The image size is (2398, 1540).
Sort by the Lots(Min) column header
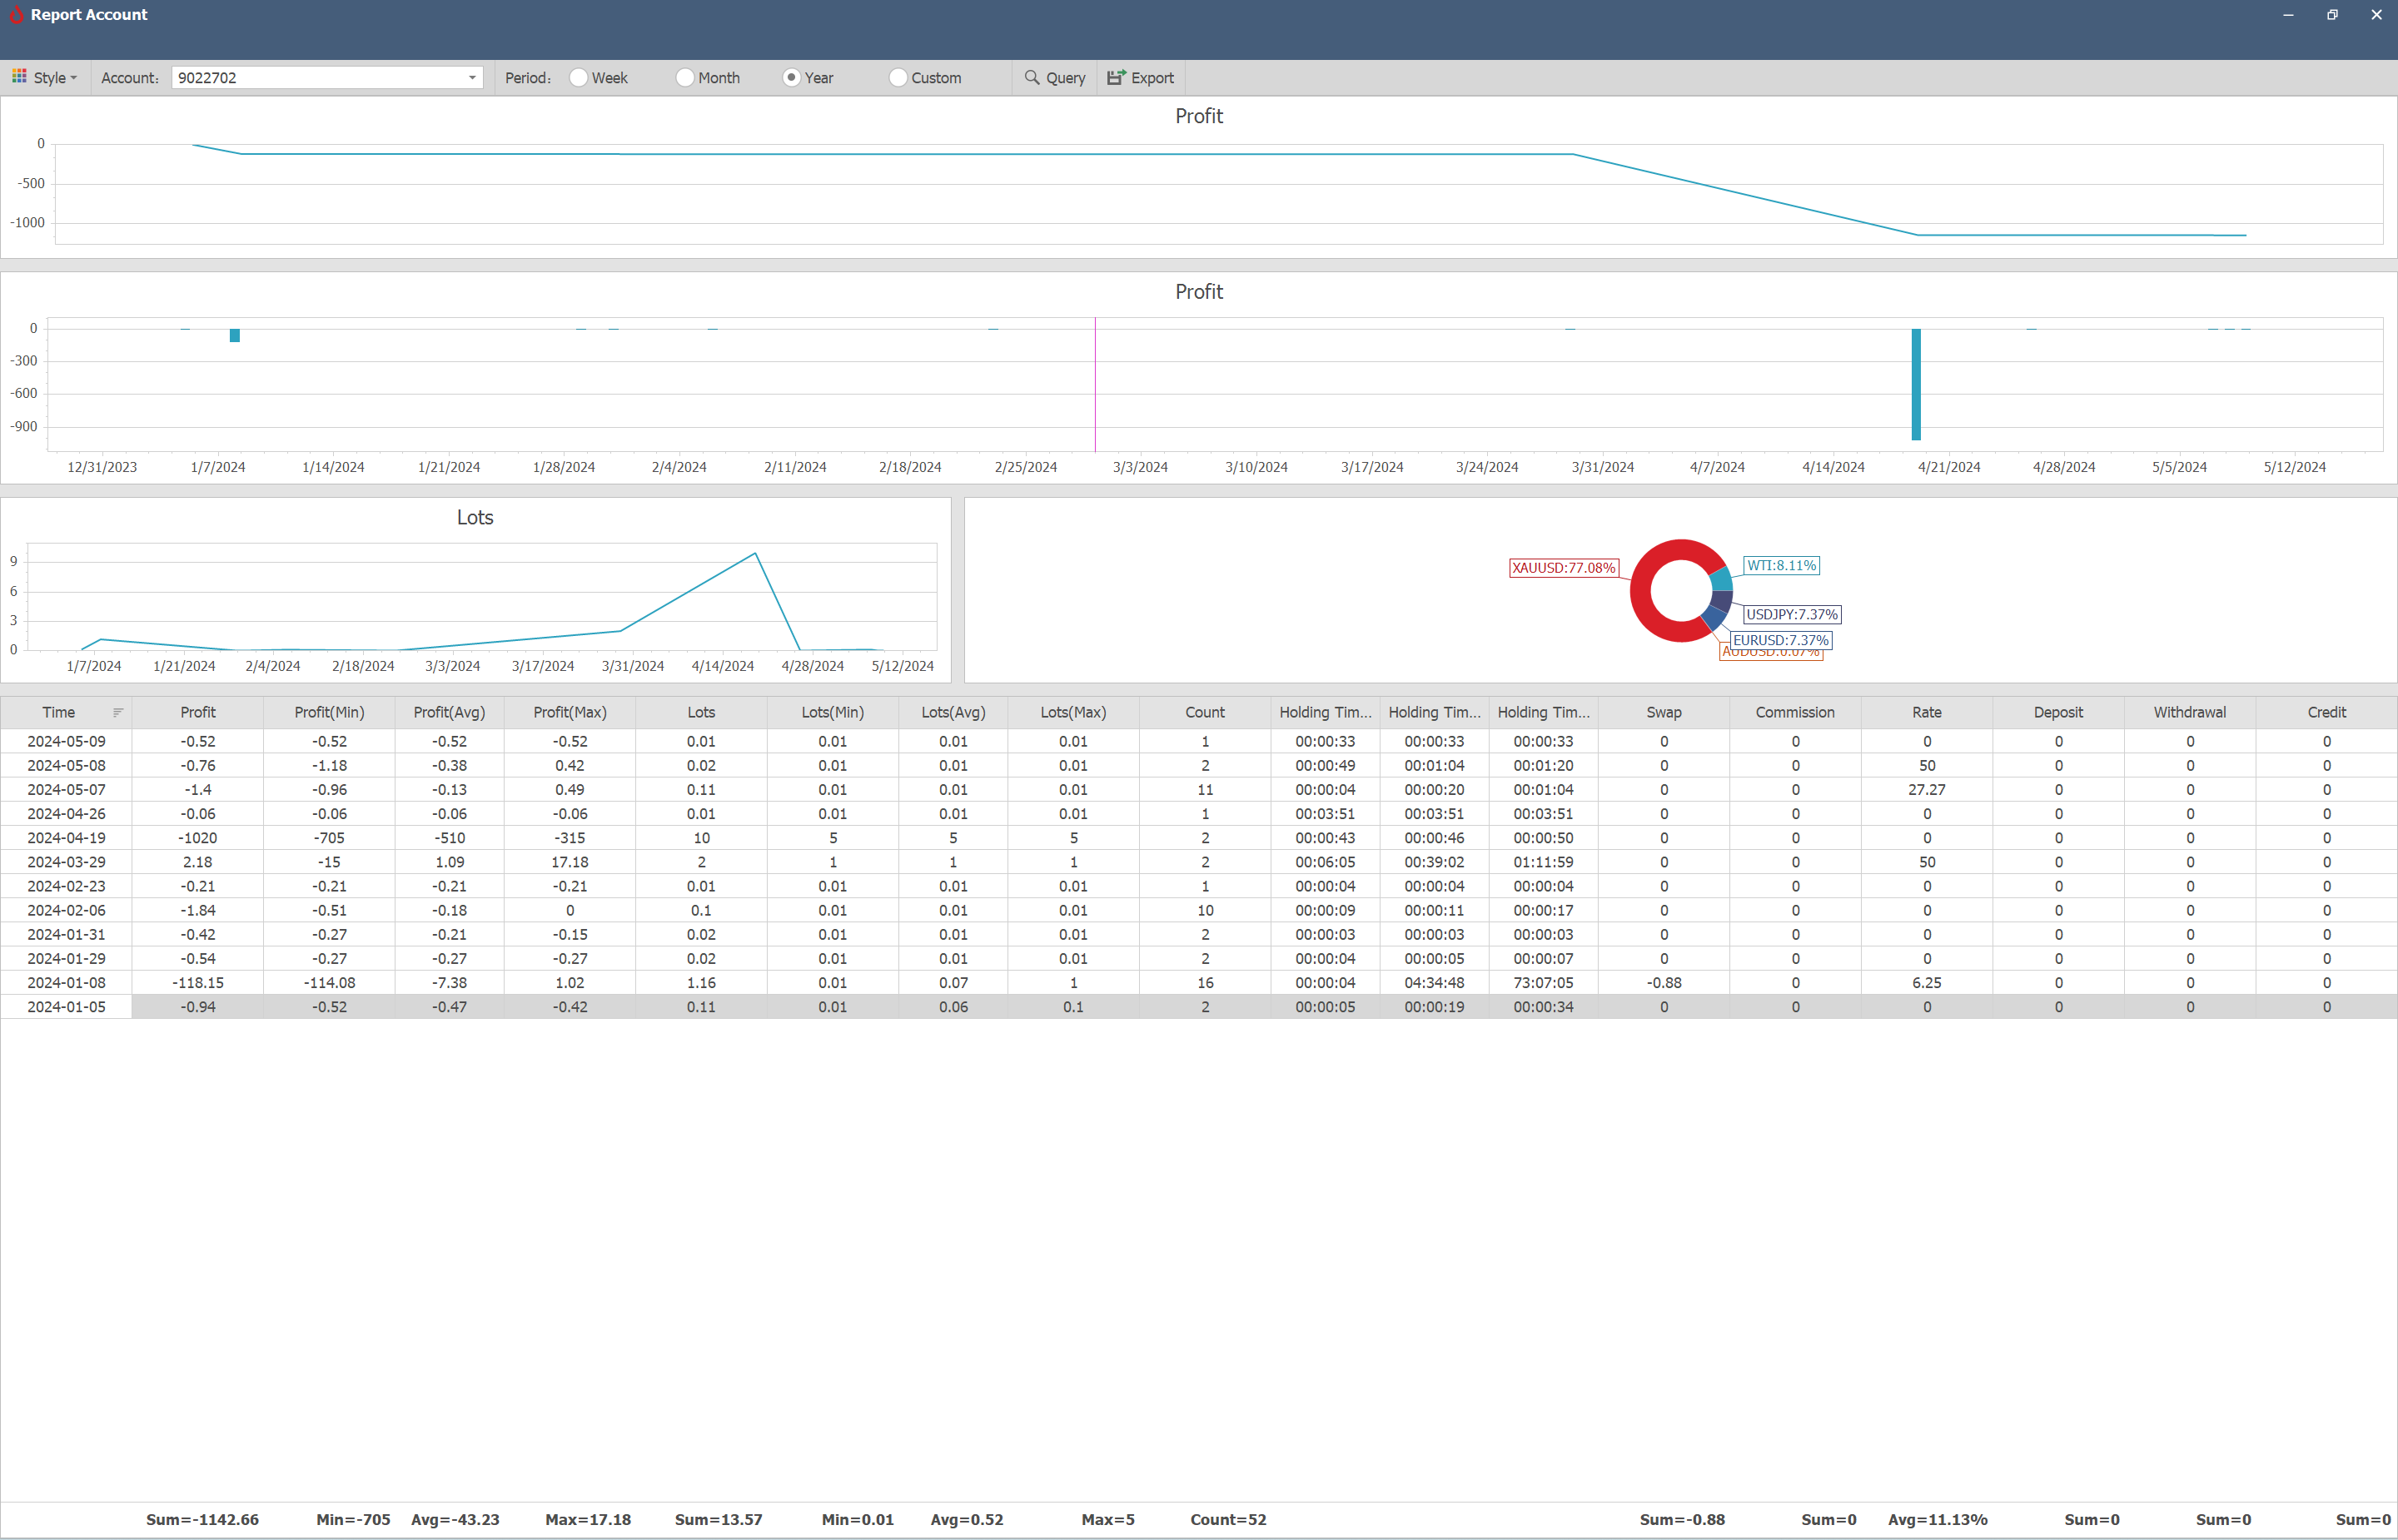coord(833,712)
